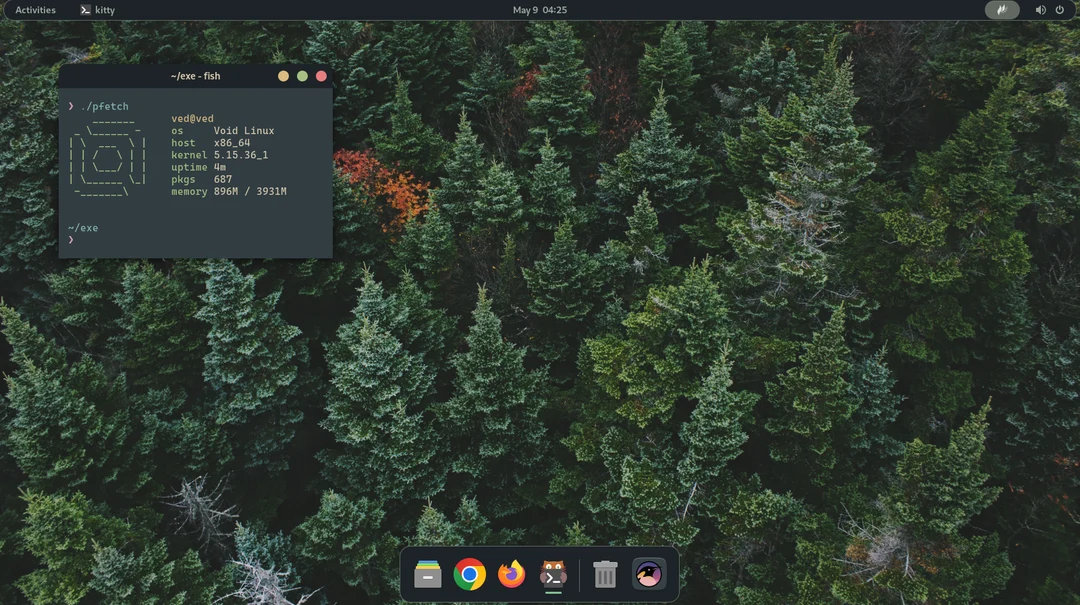1080x605 pixels.
Task: Click the speaker icon to adjust audio
Action: coord(1040,9)
